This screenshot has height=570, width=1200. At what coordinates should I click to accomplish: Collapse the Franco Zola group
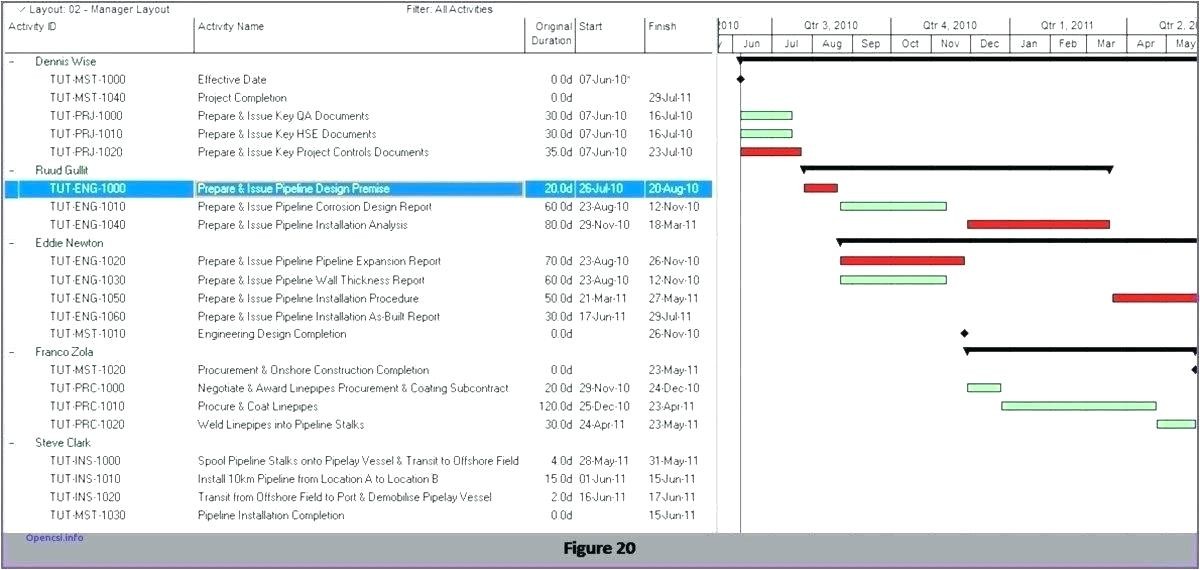click(12, 352)
